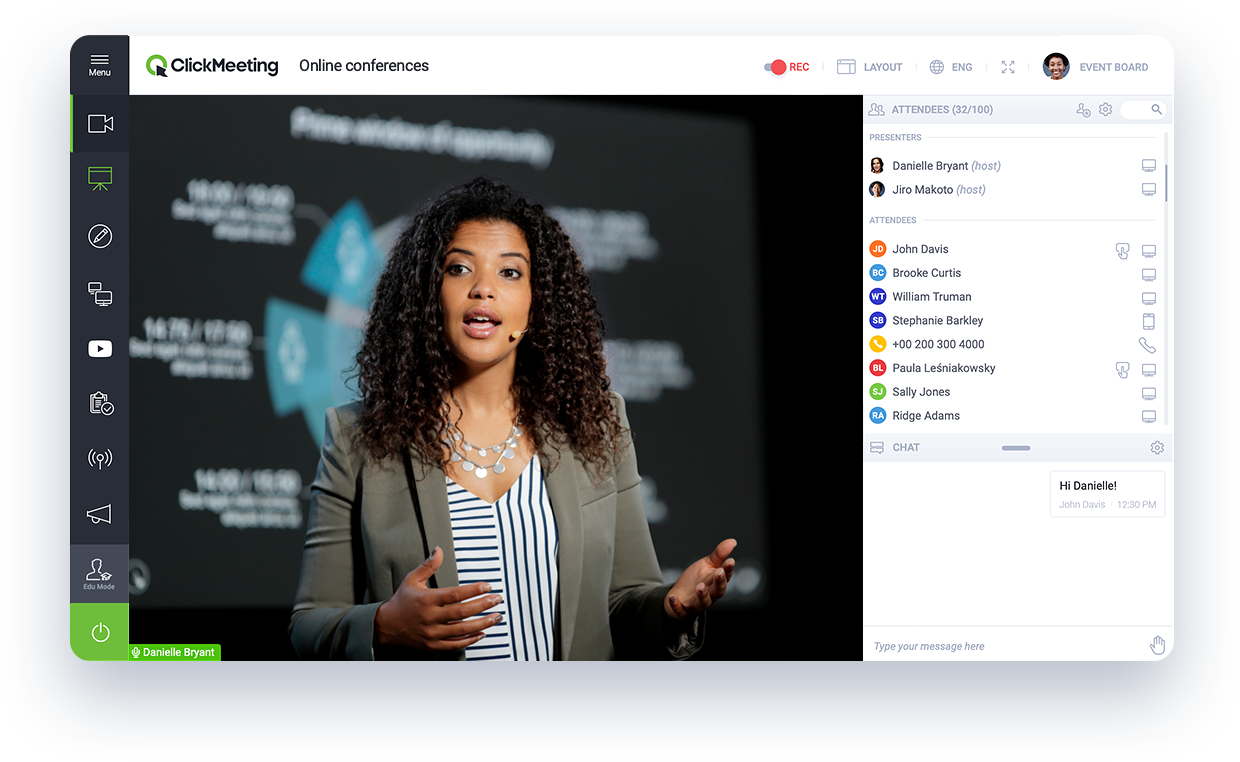Select the drawing pencil tool
The width and height of the screenshot is (1240, 762).
pos(99,236)
